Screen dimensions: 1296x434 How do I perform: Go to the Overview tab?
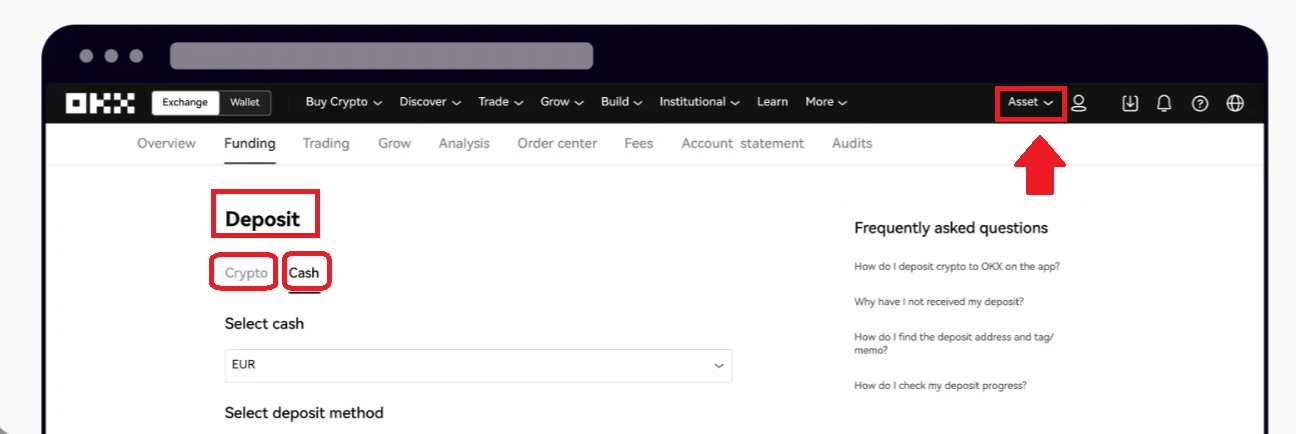[166, 143]
